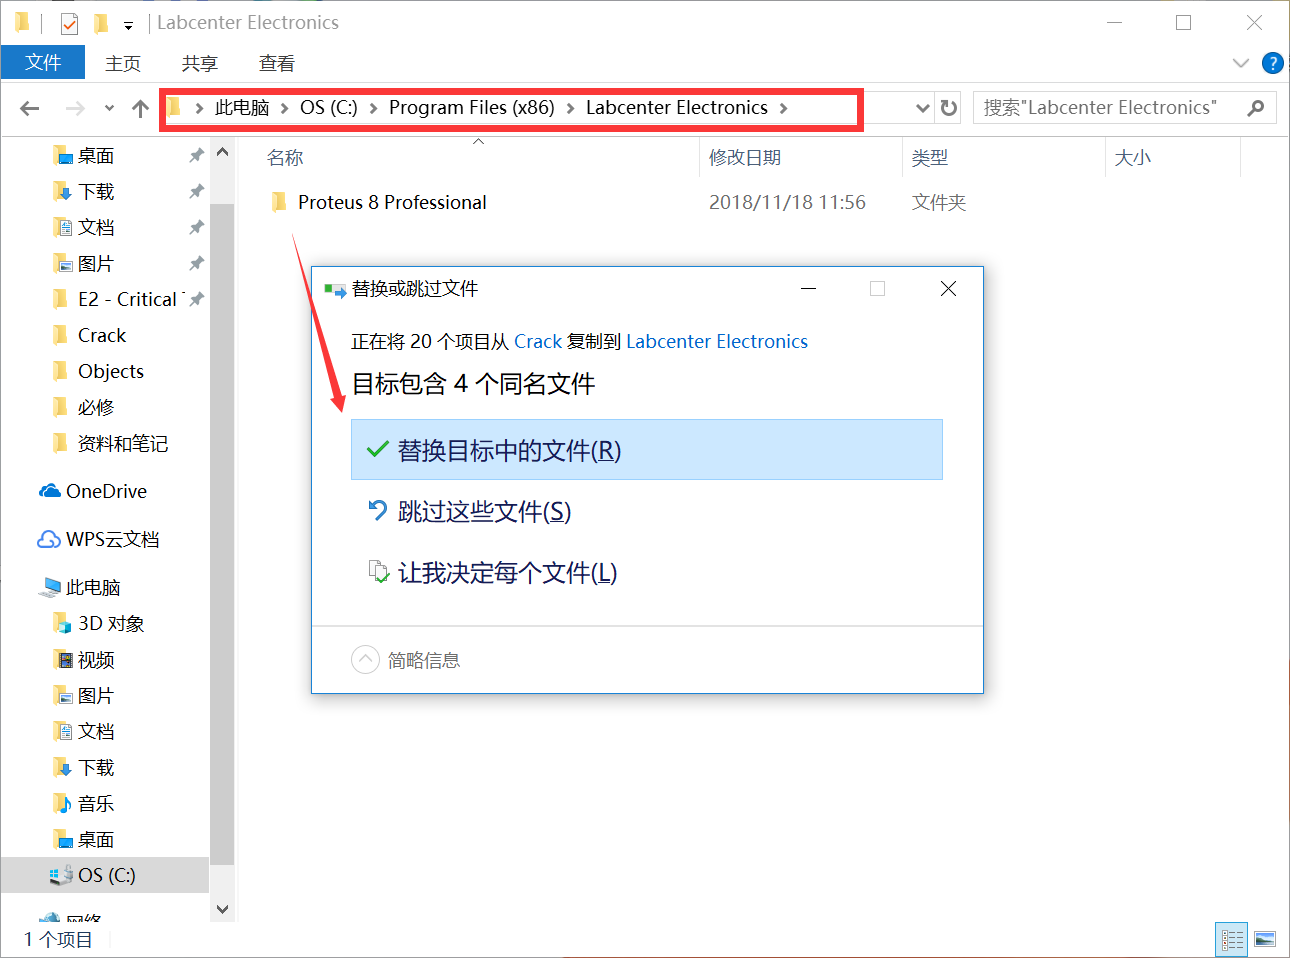Screen dimensions: 1290x958
Task: Sort by 修改日期 column header
Action: coord(745,157)
